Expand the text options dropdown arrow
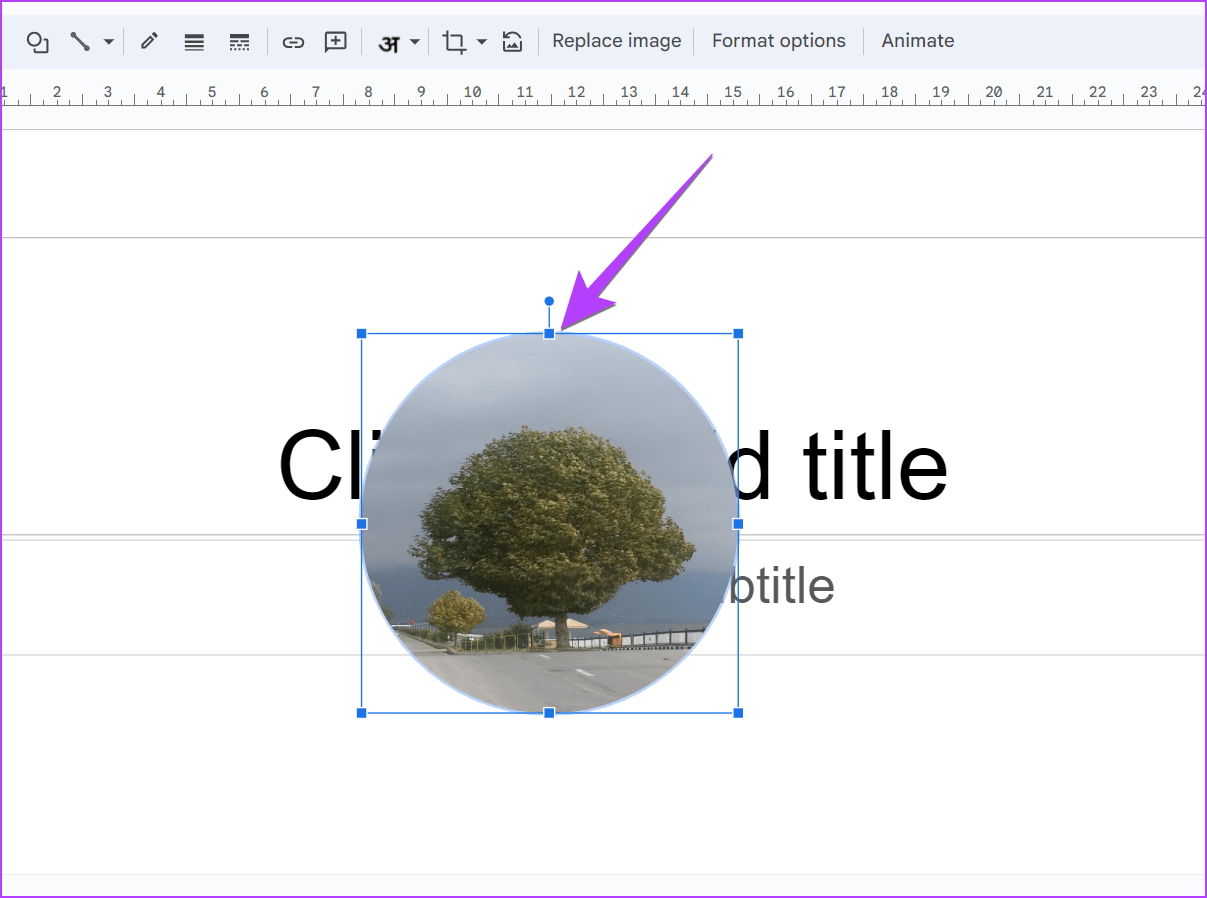This screenshot has width=1207, height=898. tap(413, 41)
